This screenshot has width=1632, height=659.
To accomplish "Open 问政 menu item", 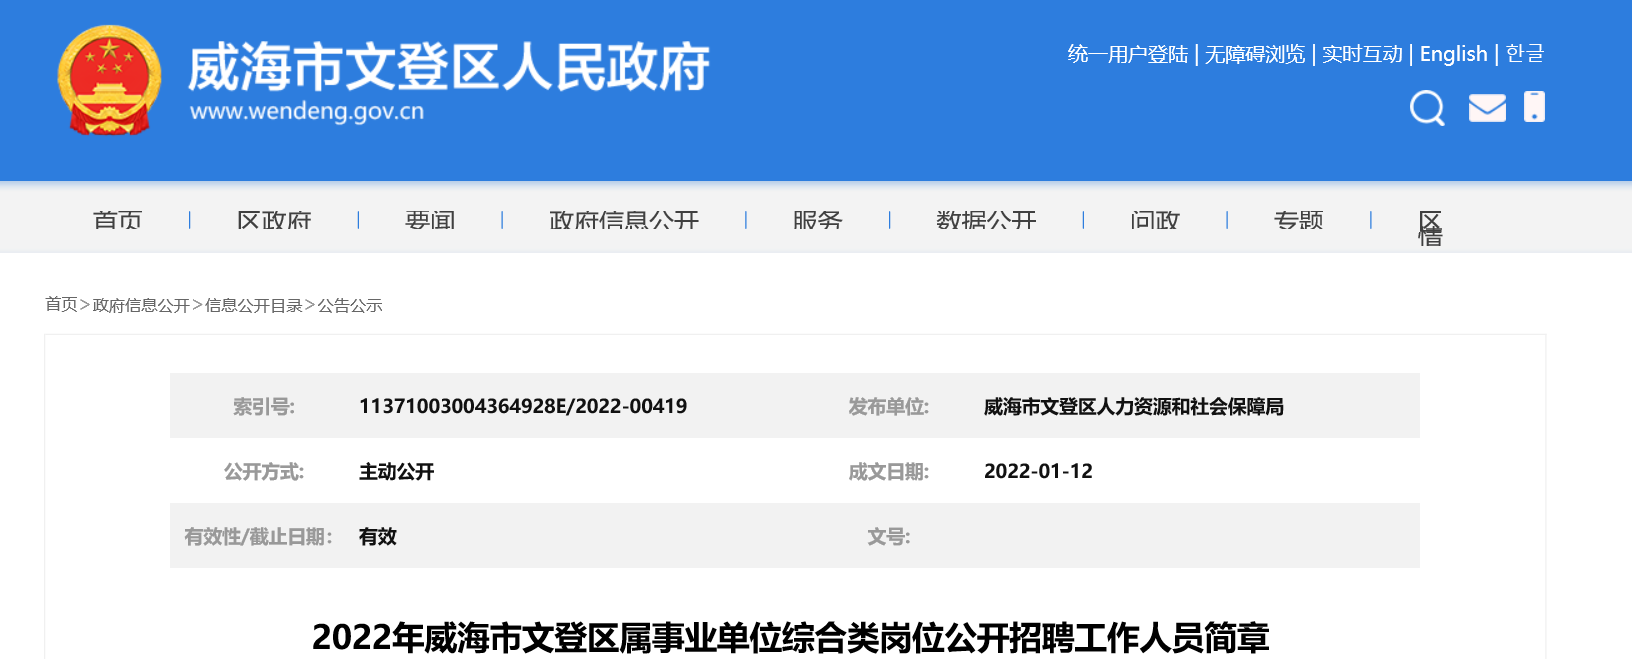I will 1155,220.
